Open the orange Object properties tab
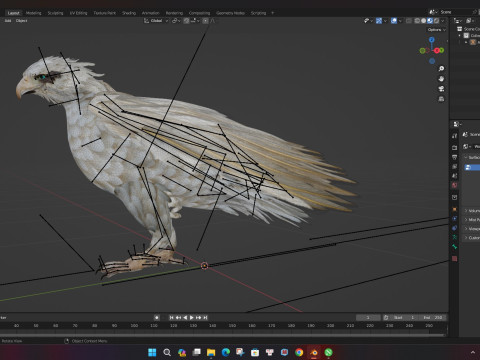The width and height of the screenshot is (480, 360). pyautogui.click(x=454, y=209)
